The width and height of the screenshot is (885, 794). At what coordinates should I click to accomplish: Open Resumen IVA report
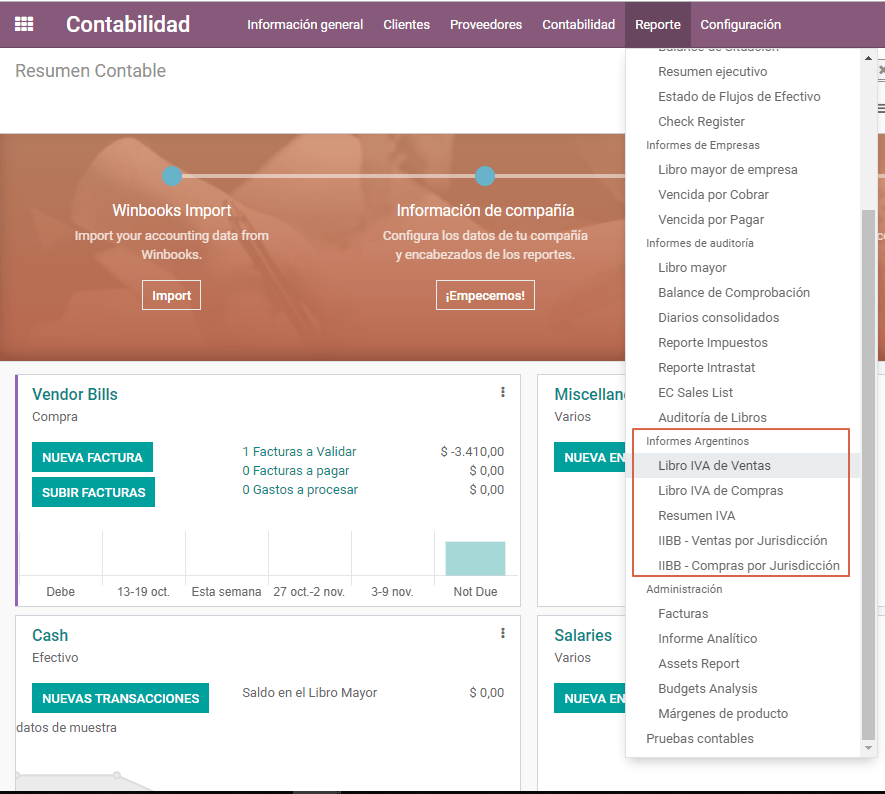[696, 516]
